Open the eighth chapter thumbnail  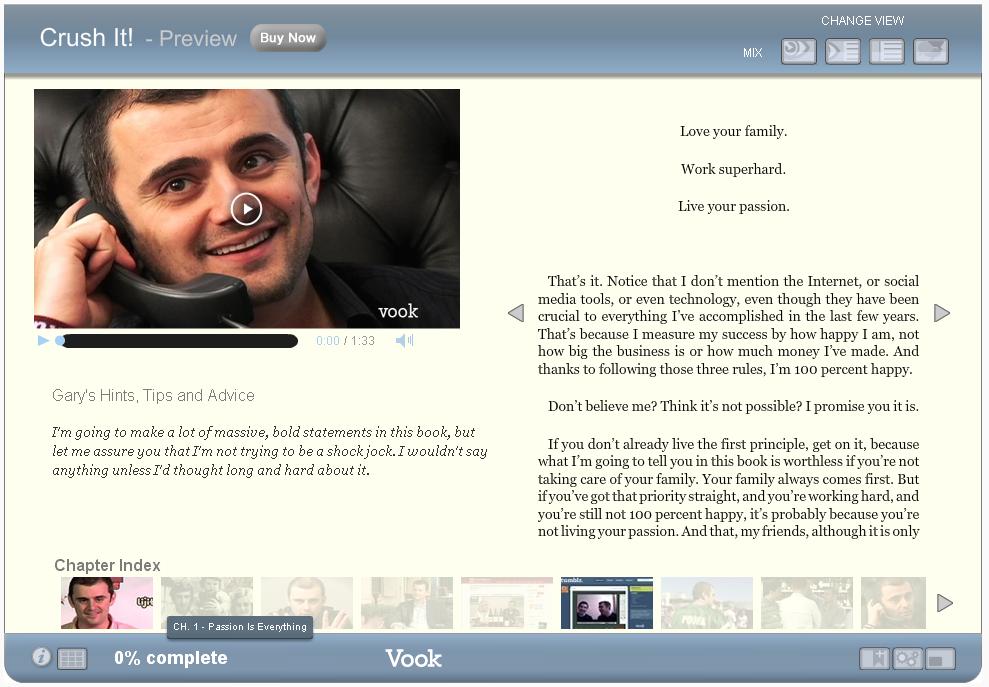pos(807,602)
